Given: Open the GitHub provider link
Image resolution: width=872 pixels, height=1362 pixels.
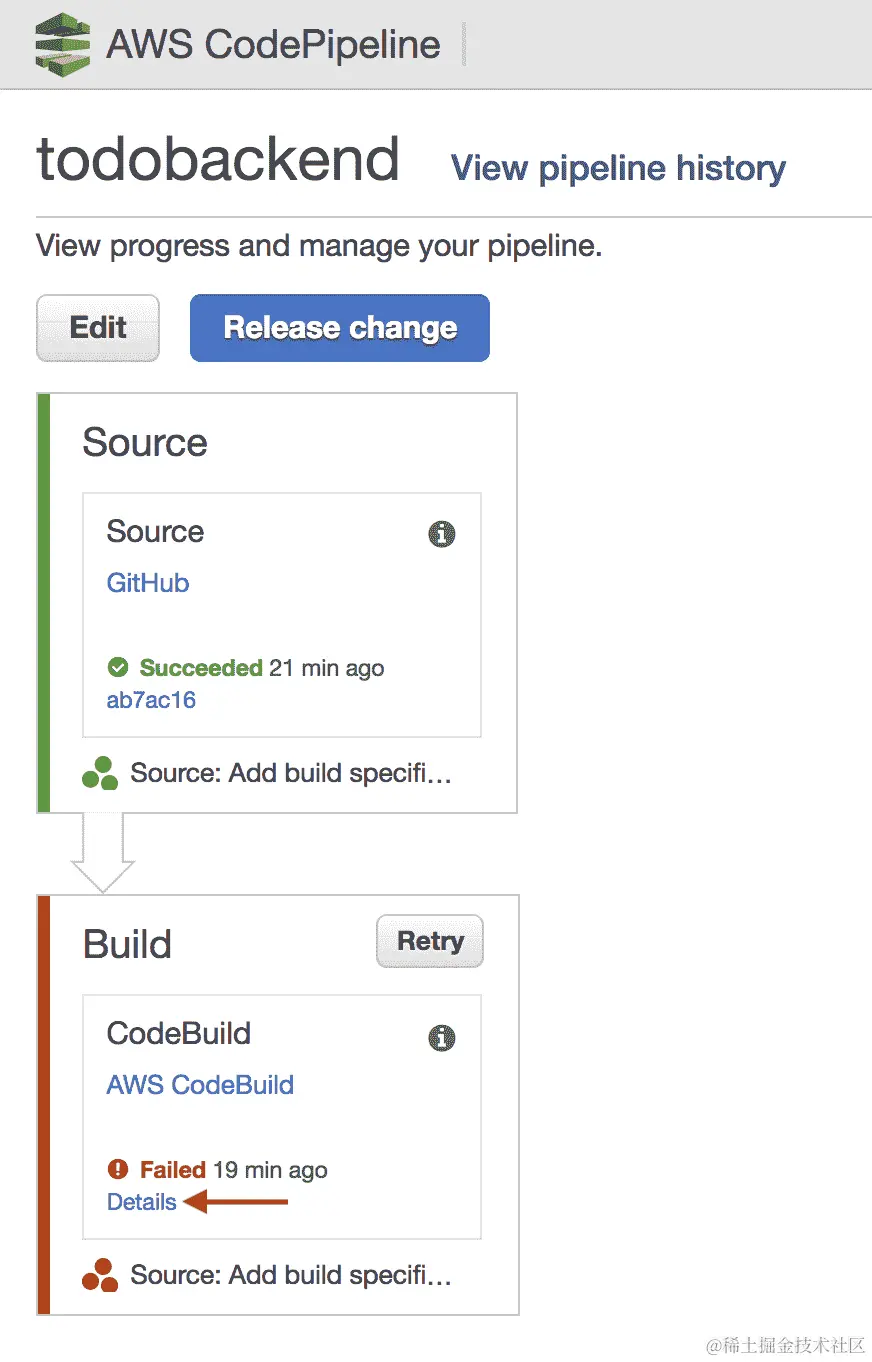Looking at the screenshot, I should [x=148, y=583].
